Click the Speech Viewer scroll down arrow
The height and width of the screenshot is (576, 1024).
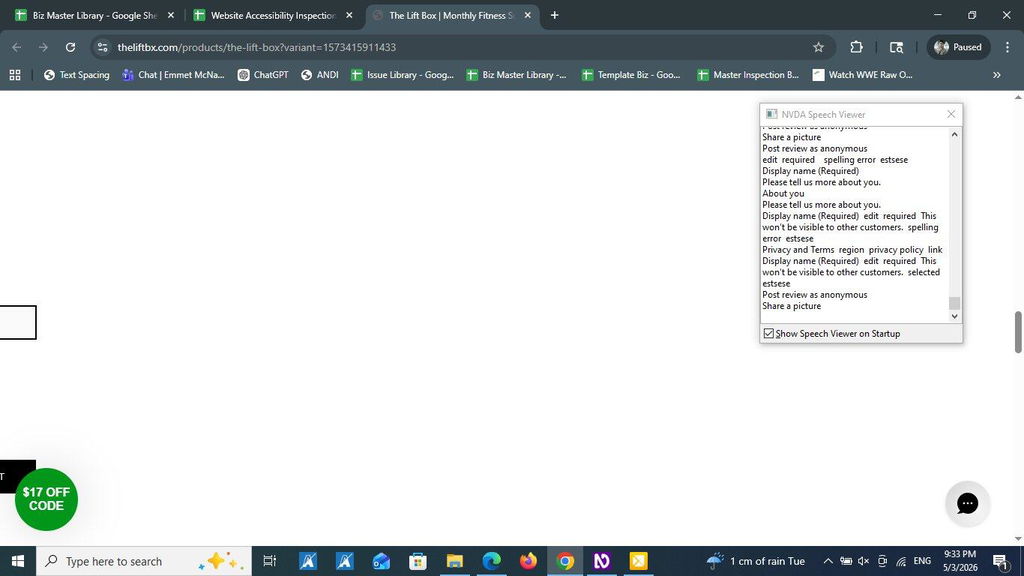pos(954,317)
